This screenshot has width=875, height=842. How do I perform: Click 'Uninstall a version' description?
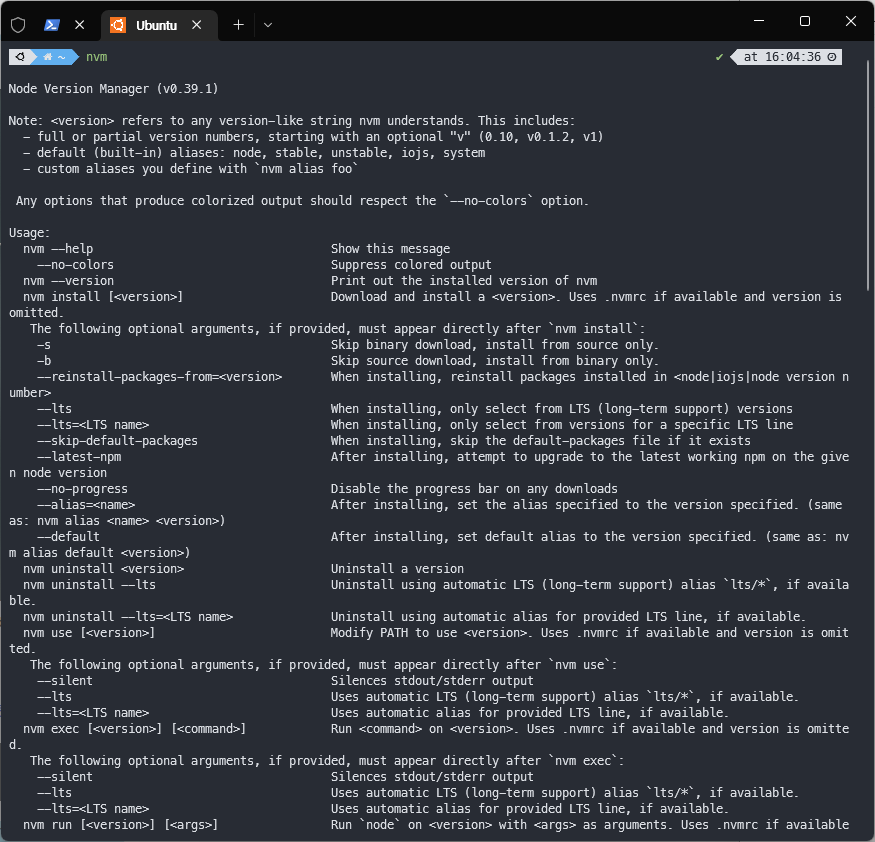[397, 569]
